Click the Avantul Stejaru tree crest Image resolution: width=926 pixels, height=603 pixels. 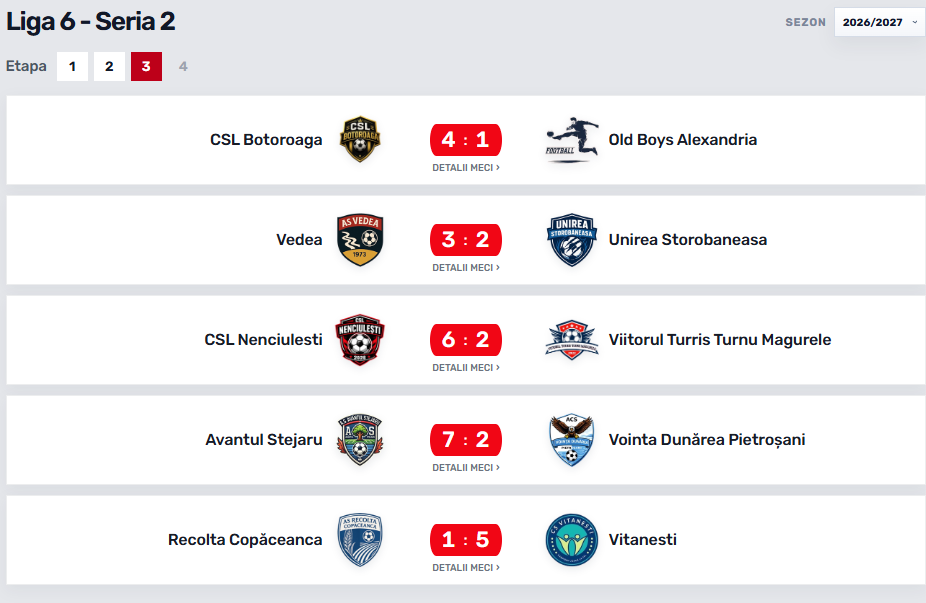pyautogui.click(x=360, y=439)
